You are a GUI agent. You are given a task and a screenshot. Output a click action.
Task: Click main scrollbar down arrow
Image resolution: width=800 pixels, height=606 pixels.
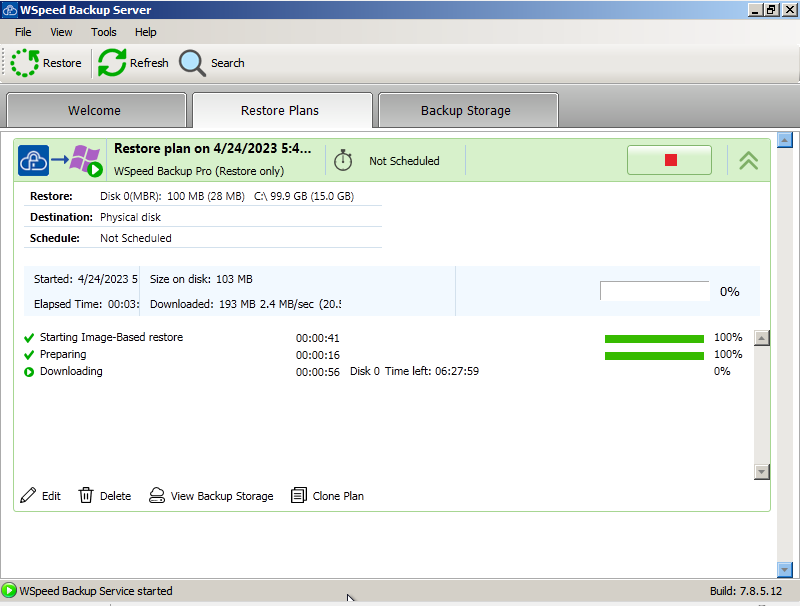click(x=785, y=569)
